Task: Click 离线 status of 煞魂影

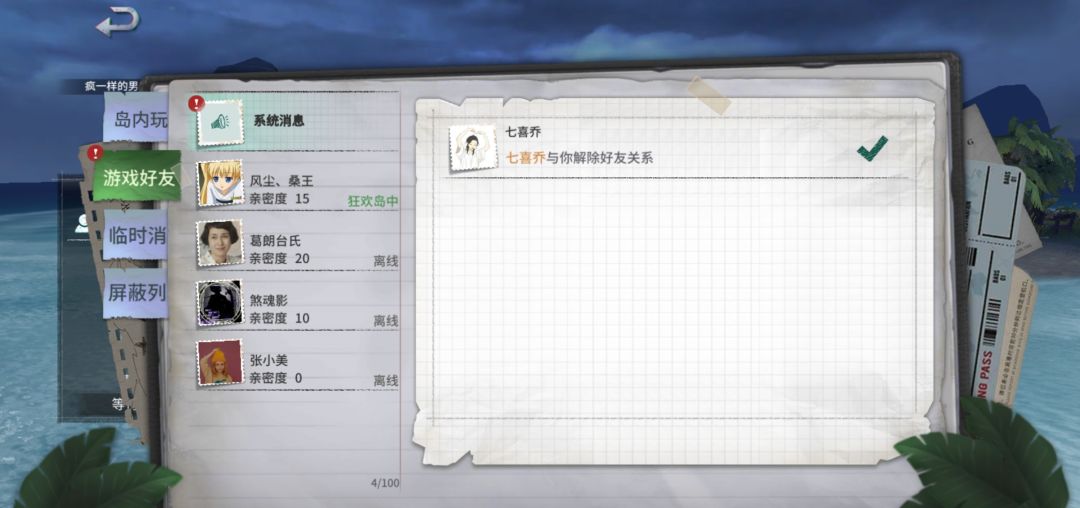Action: tap(386, 321)
